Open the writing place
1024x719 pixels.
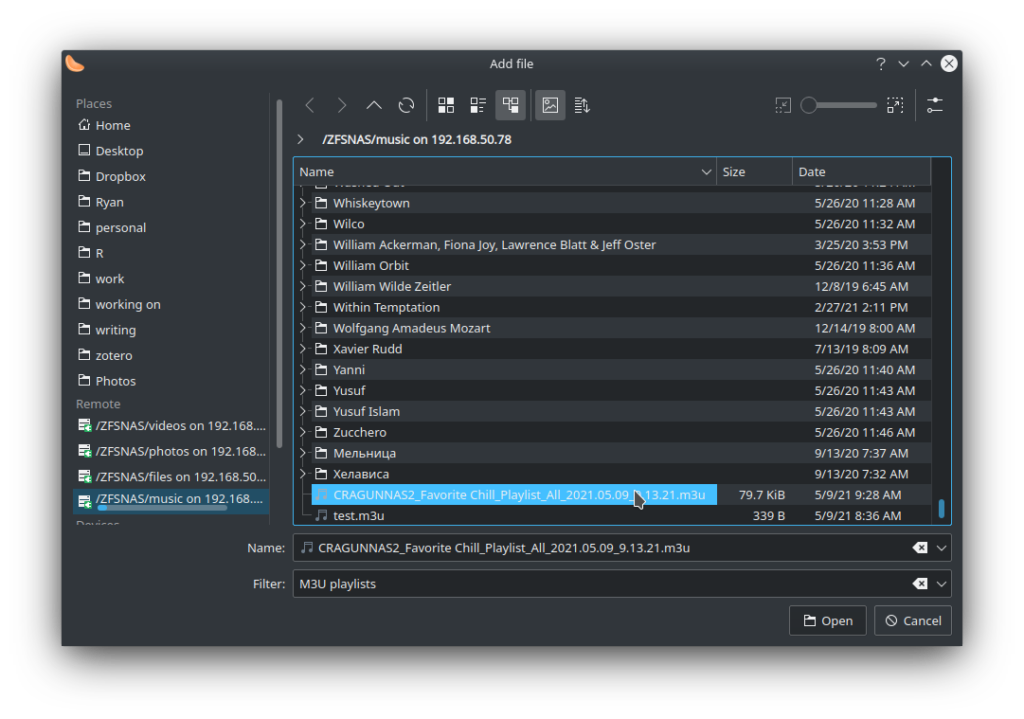[x=106, y=330]
